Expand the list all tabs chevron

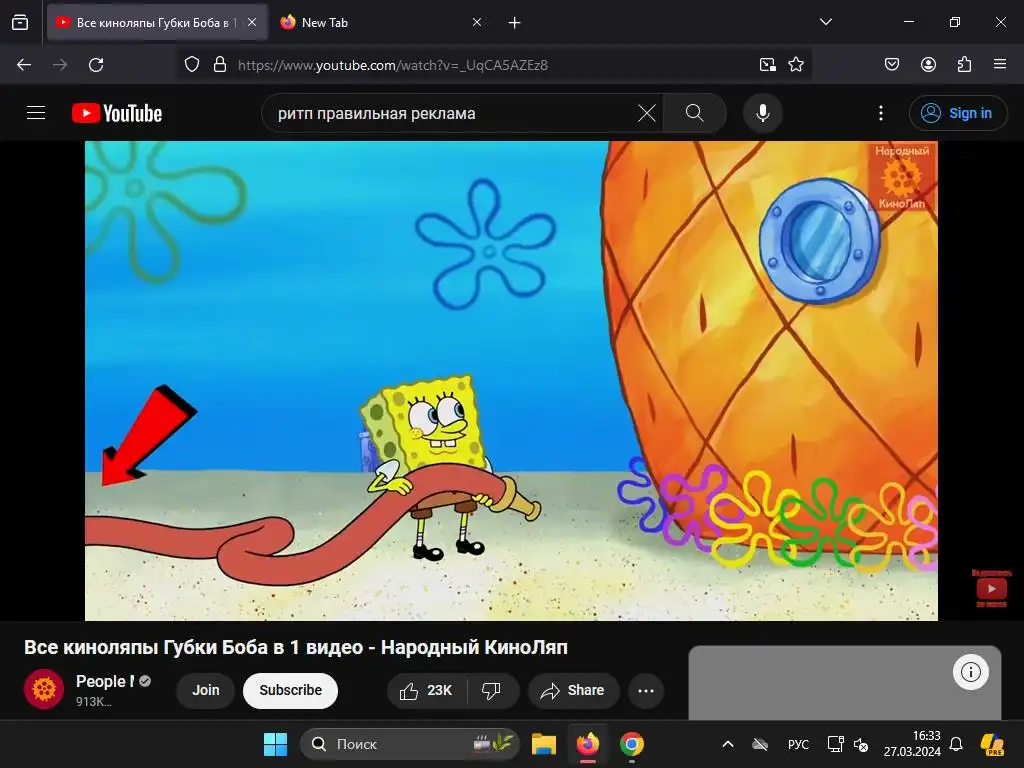[x=825, y=22]
